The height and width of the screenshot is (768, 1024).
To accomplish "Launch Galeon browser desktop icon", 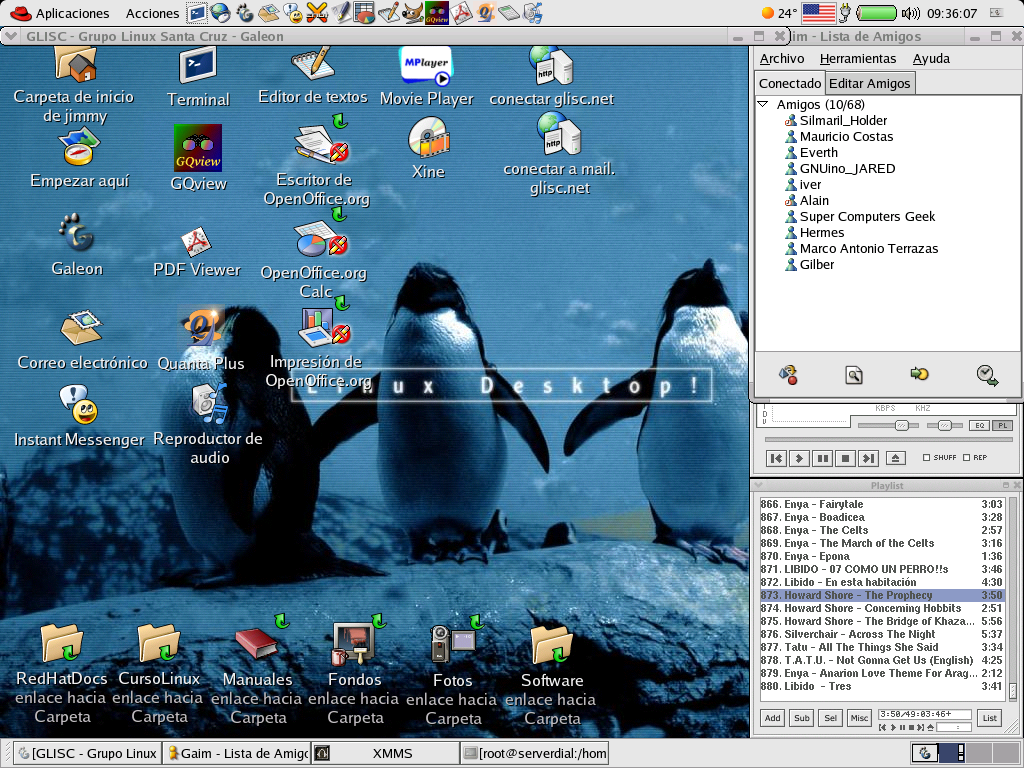I will 77,232.
